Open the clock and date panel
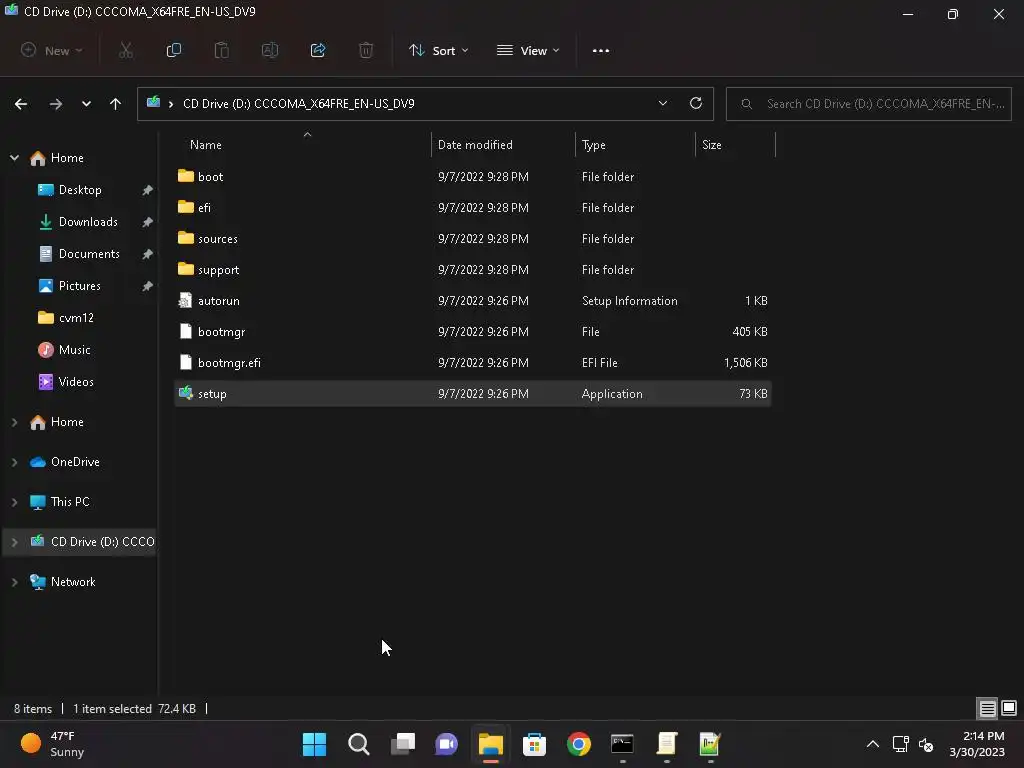The height and width of the screenshot is (768, 1024). pyautogui.click(x=978, y=744)
